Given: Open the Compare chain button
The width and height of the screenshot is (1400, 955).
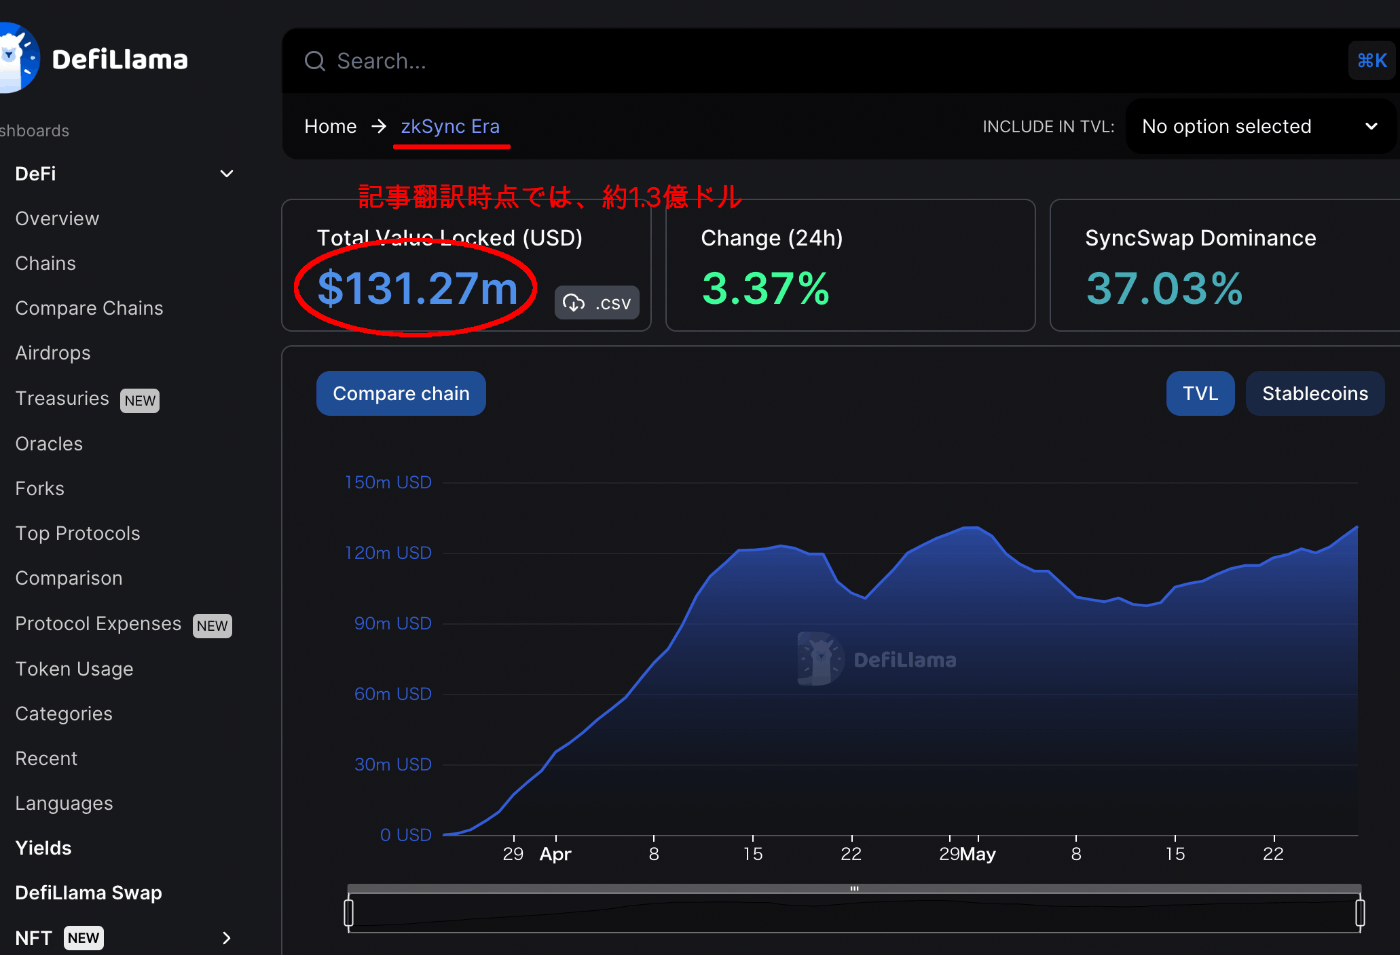Looking at the screenshot, I should [401, 394].
